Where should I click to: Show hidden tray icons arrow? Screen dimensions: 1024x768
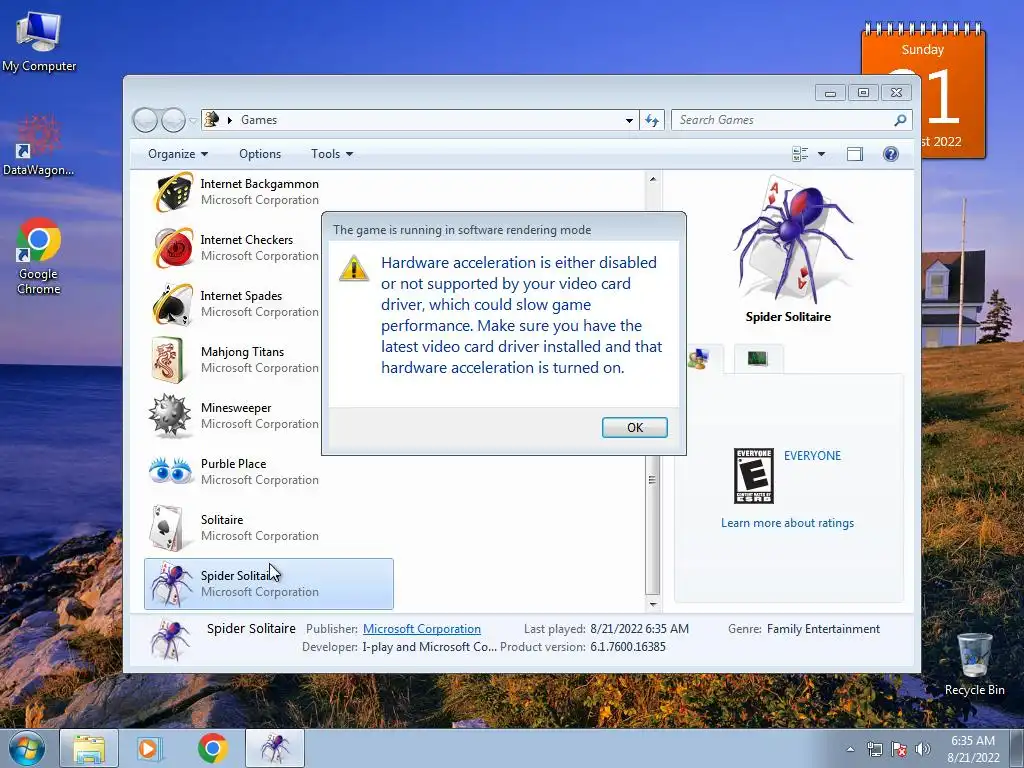(850, 749)
